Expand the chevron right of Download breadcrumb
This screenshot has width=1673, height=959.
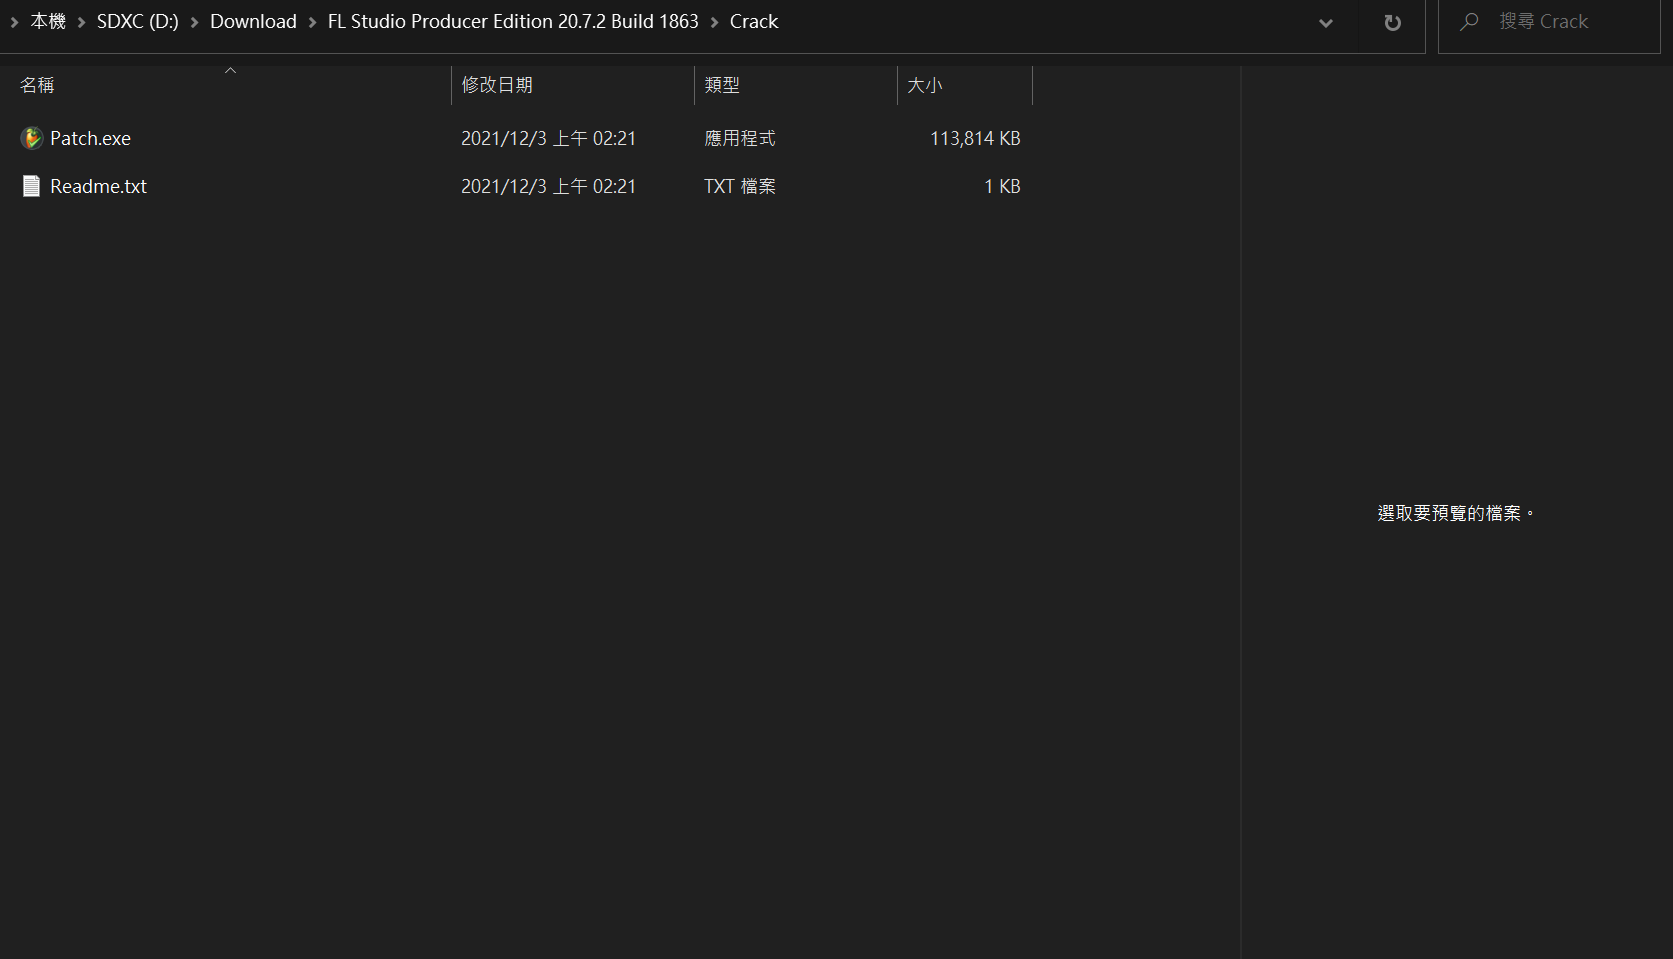[312, 22]
